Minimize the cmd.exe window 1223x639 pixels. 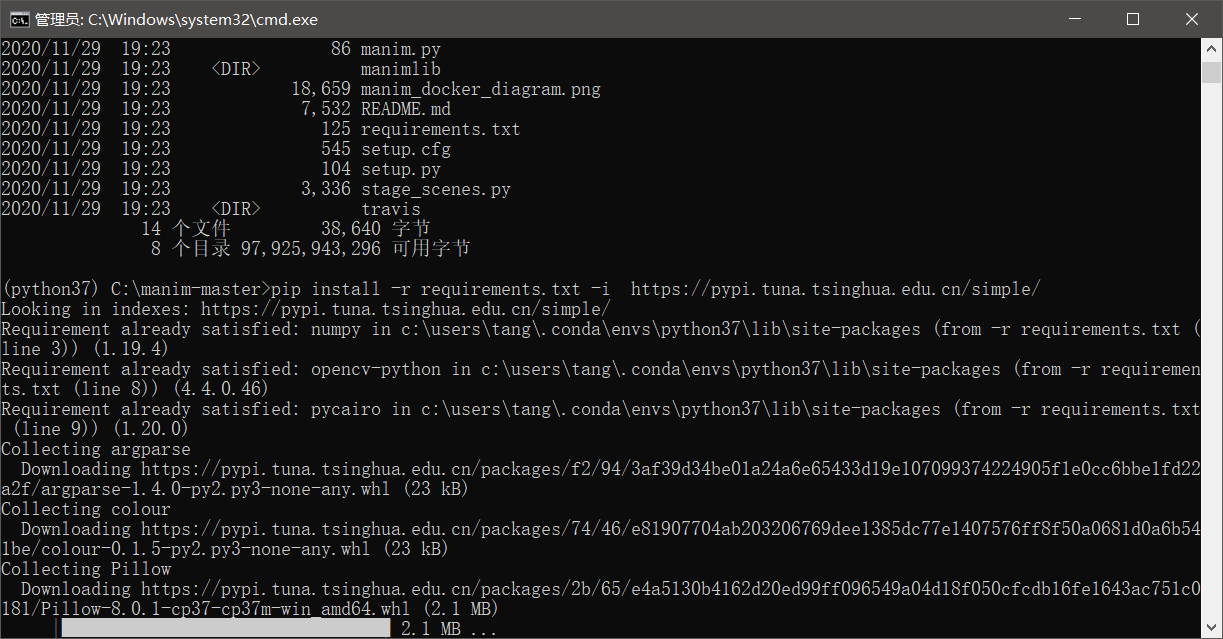click(1074, 19)
